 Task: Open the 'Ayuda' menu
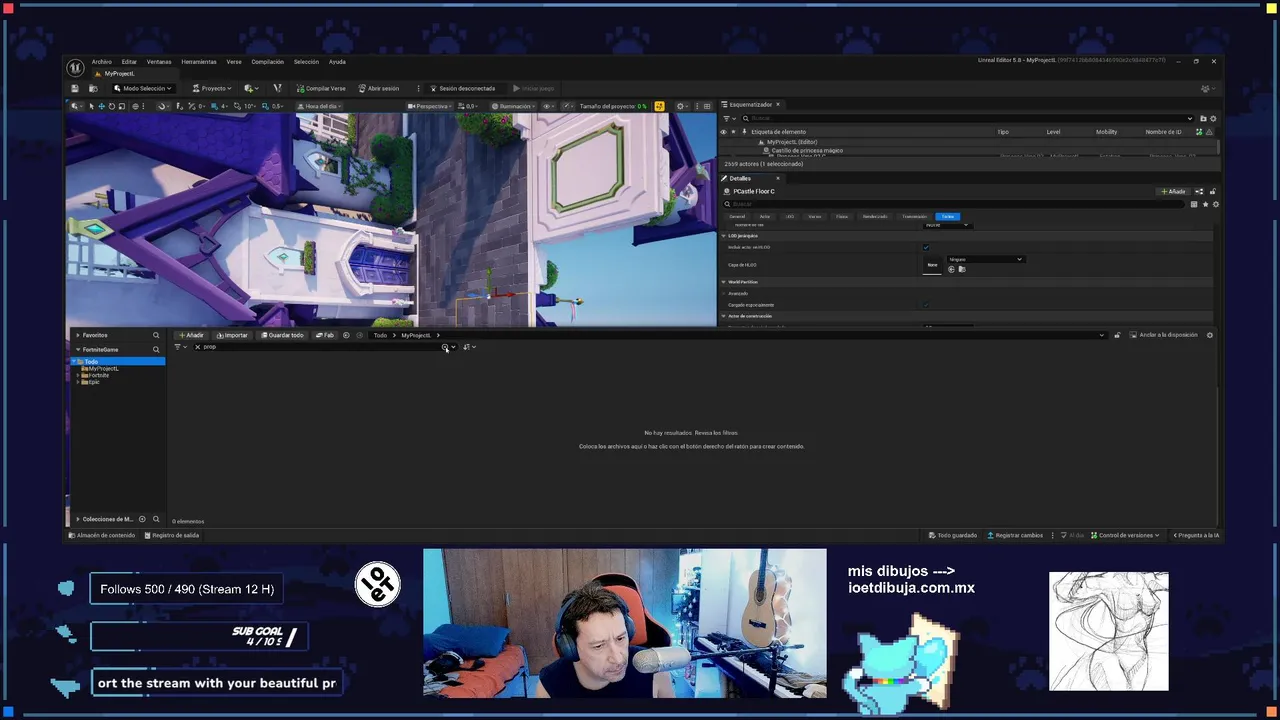click(x=337, y=62)
